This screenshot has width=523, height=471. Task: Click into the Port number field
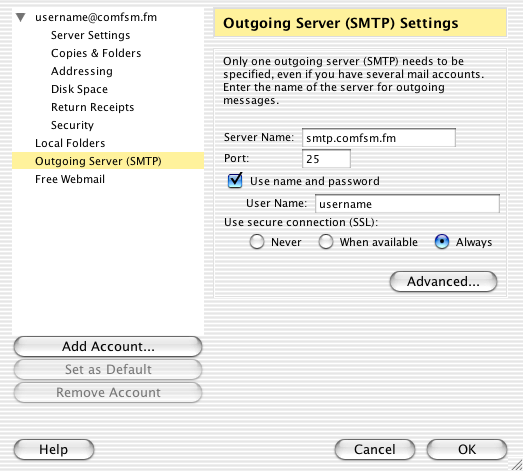point(326,158)
